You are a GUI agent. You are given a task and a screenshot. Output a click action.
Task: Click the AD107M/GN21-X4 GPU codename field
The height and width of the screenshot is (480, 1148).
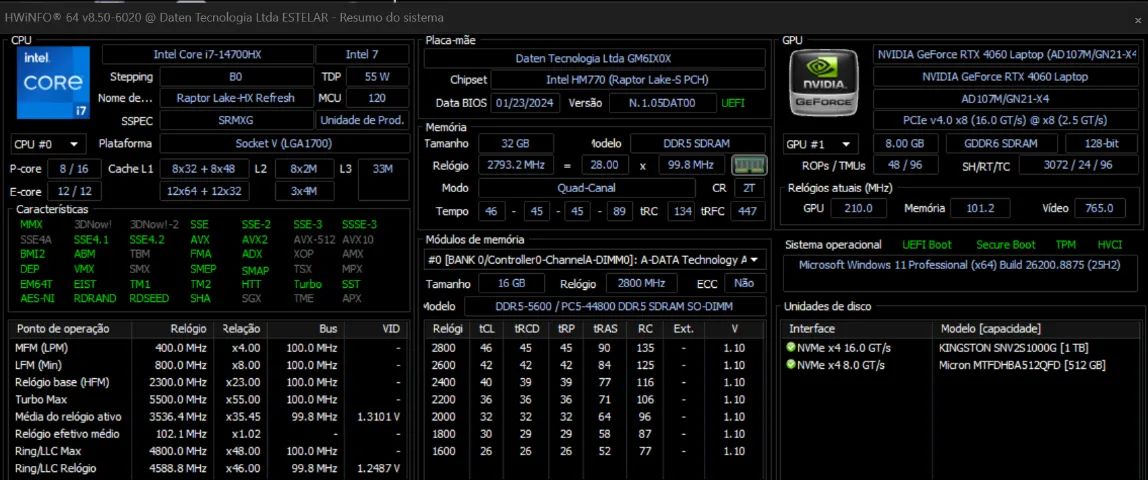point(1004,98)
